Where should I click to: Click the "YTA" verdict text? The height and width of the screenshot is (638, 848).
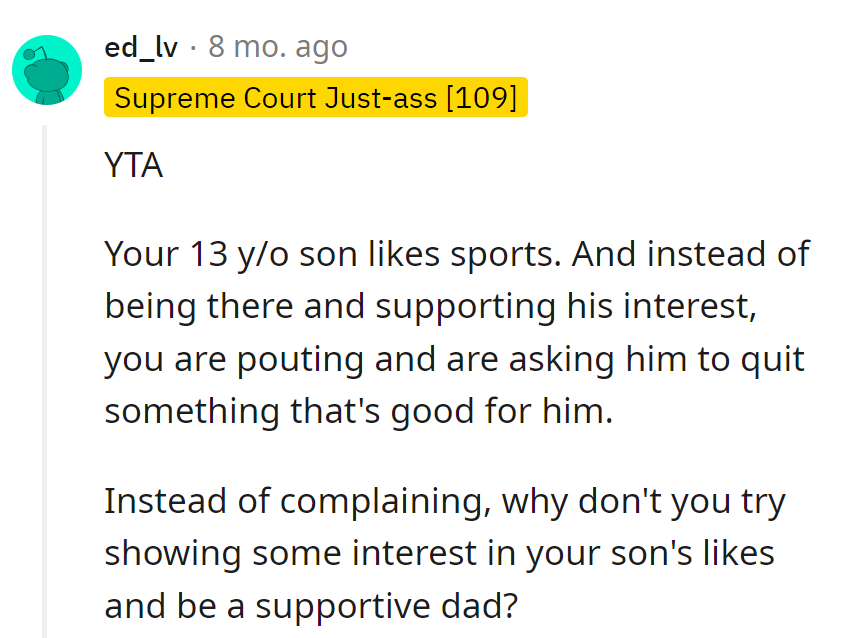[x=133, y=165]
